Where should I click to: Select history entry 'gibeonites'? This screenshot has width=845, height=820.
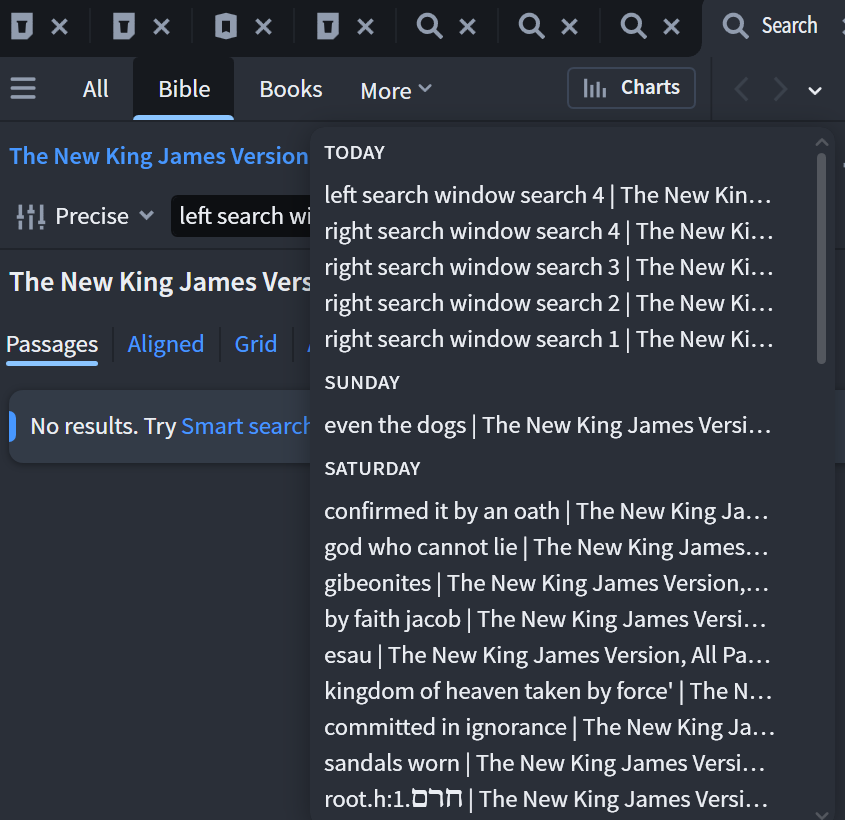(548, 583)
